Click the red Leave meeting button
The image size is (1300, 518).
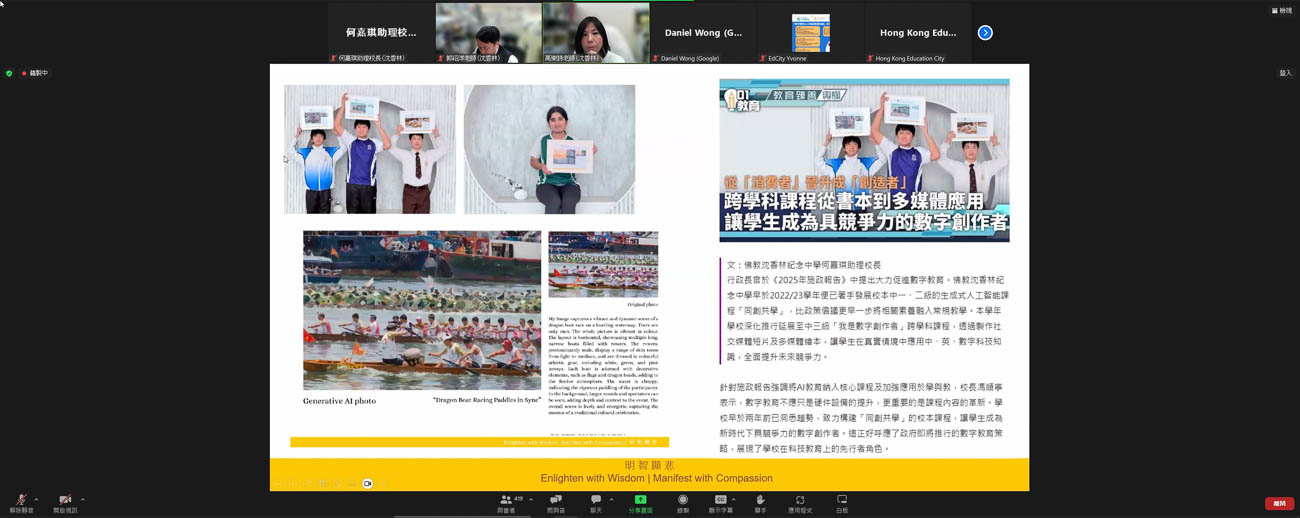(x=1279, y=504)
